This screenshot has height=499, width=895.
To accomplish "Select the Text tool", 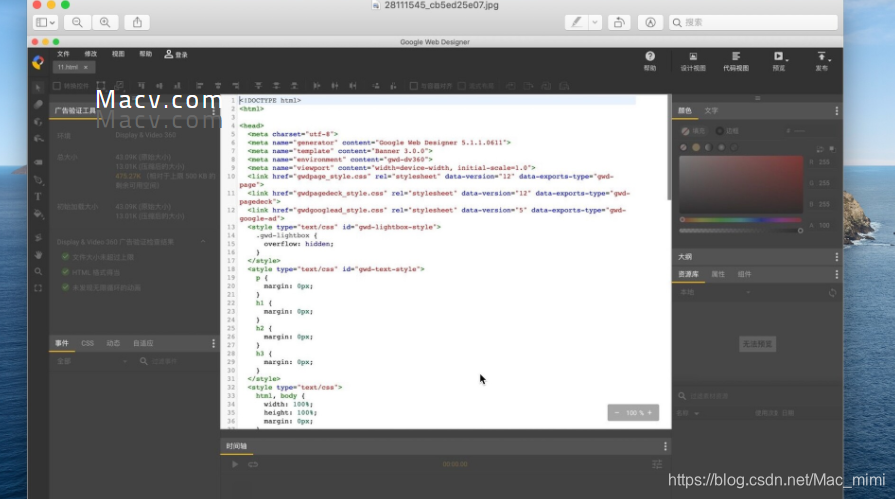I will [x=38, y=196].
